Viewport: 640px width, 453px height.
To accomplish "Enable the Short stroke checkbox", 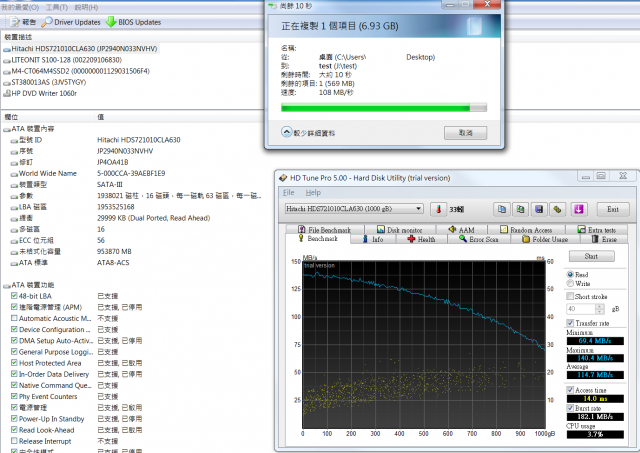I will (x=571, y=297).
